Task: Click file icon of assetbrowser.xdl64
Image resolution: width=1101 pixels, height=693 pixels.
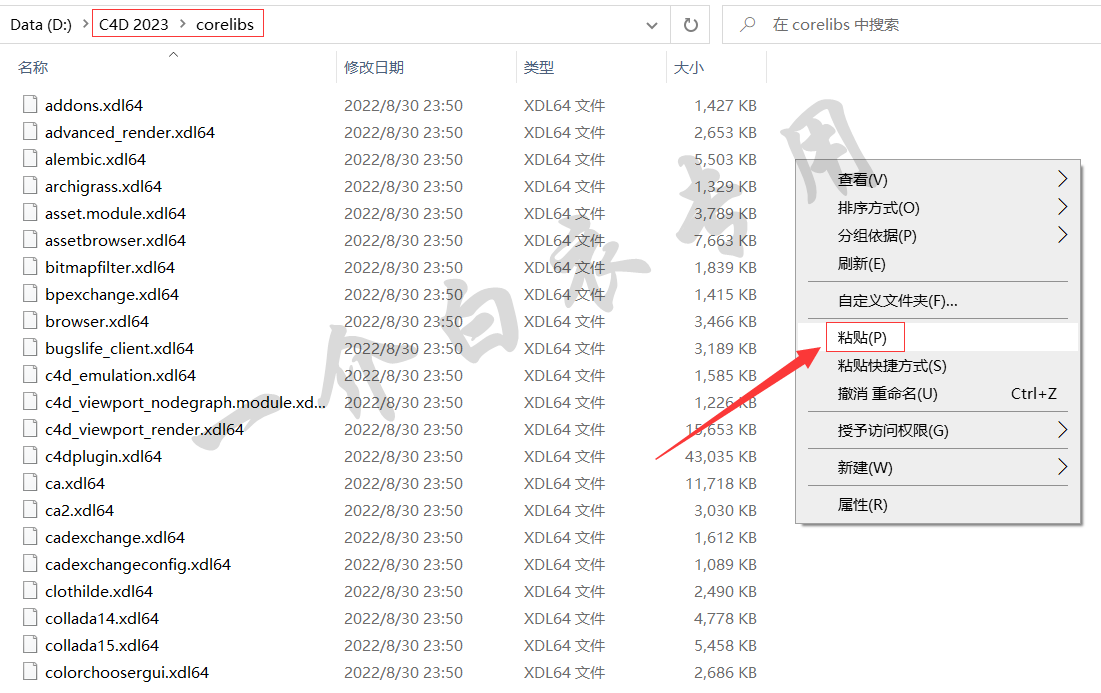Action: 29,240
